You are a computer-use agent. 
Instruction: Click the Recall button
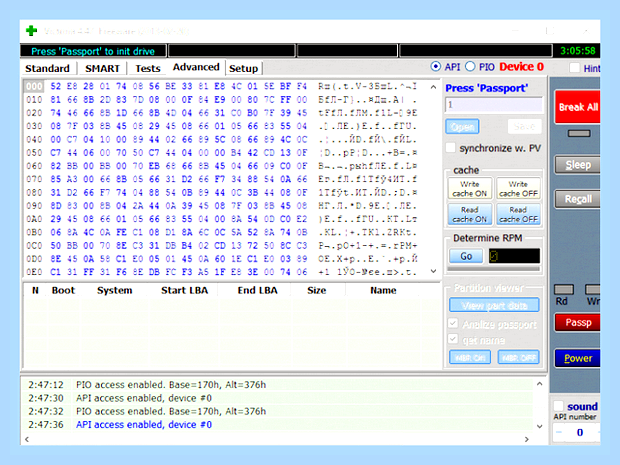(578, 199)
